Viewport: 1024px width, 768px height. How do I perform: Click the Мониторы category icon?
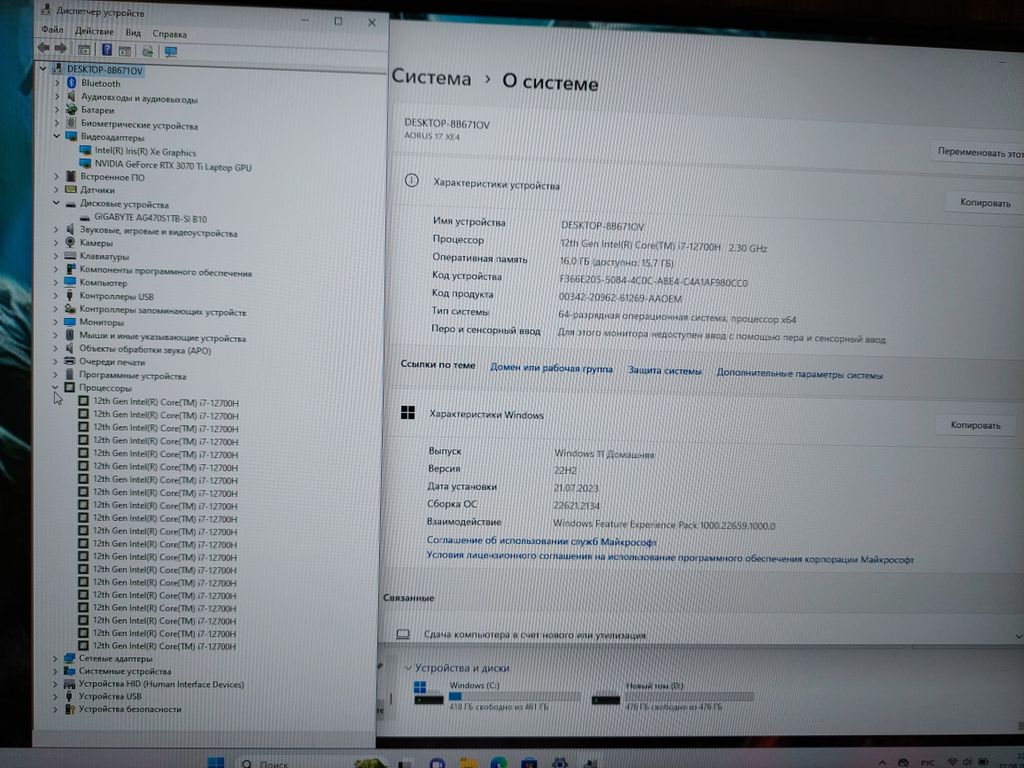coord(71,321)
